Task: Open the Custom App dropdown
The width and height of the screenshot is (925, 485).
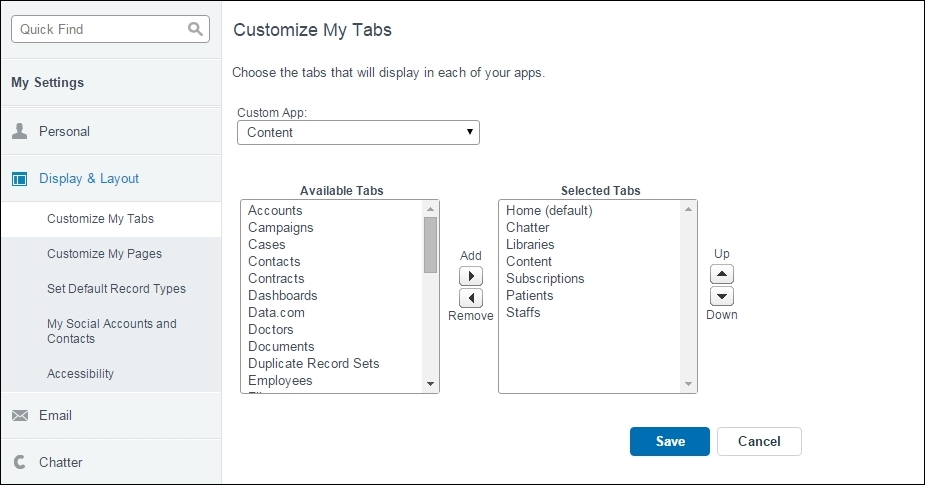Action: click(x=358, y=132)
